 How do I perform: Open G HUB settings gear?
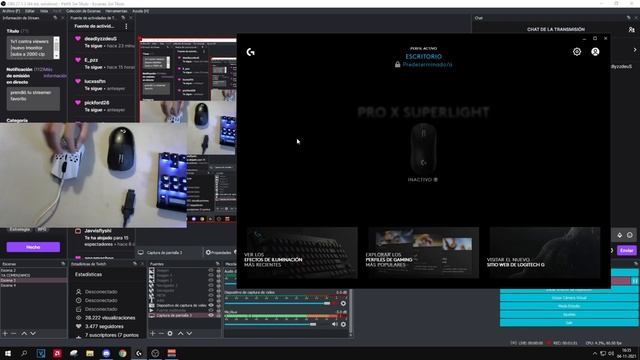[577, 52]
